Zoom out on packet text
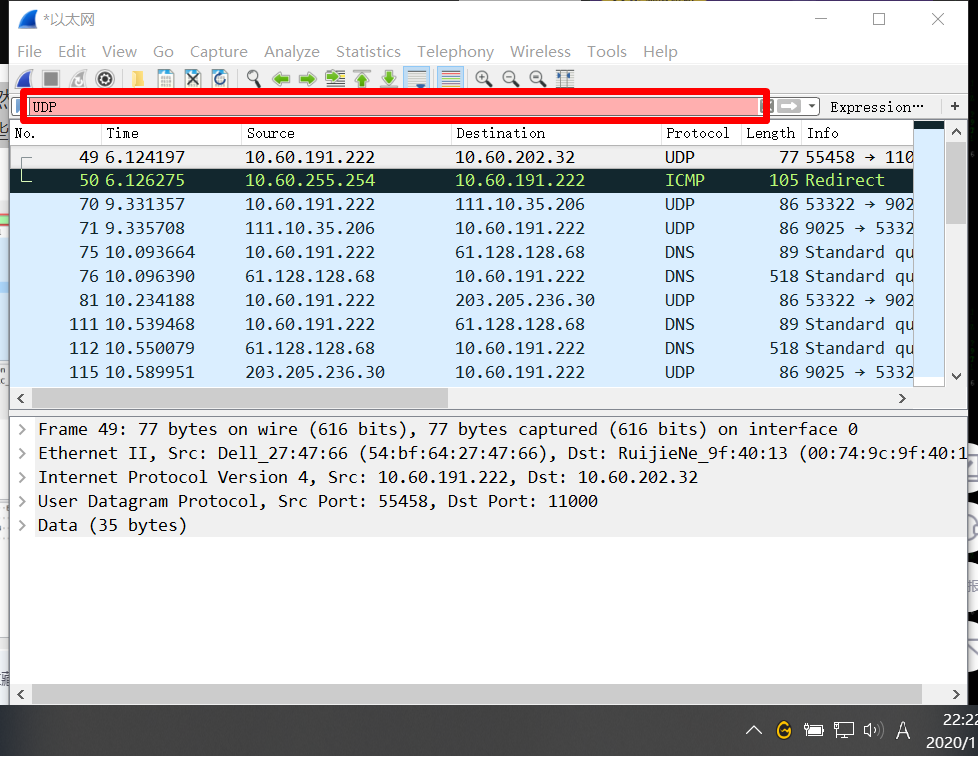This screenshot has width=978, height=757. [x=511, y=79]
